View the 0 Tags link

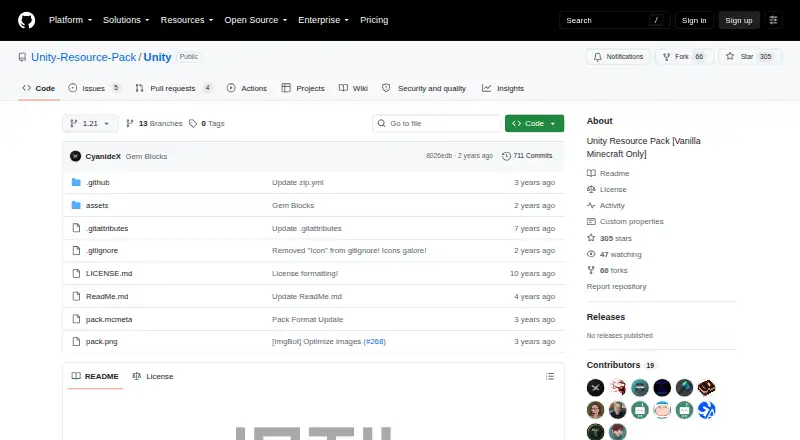[x=207, y=124]
